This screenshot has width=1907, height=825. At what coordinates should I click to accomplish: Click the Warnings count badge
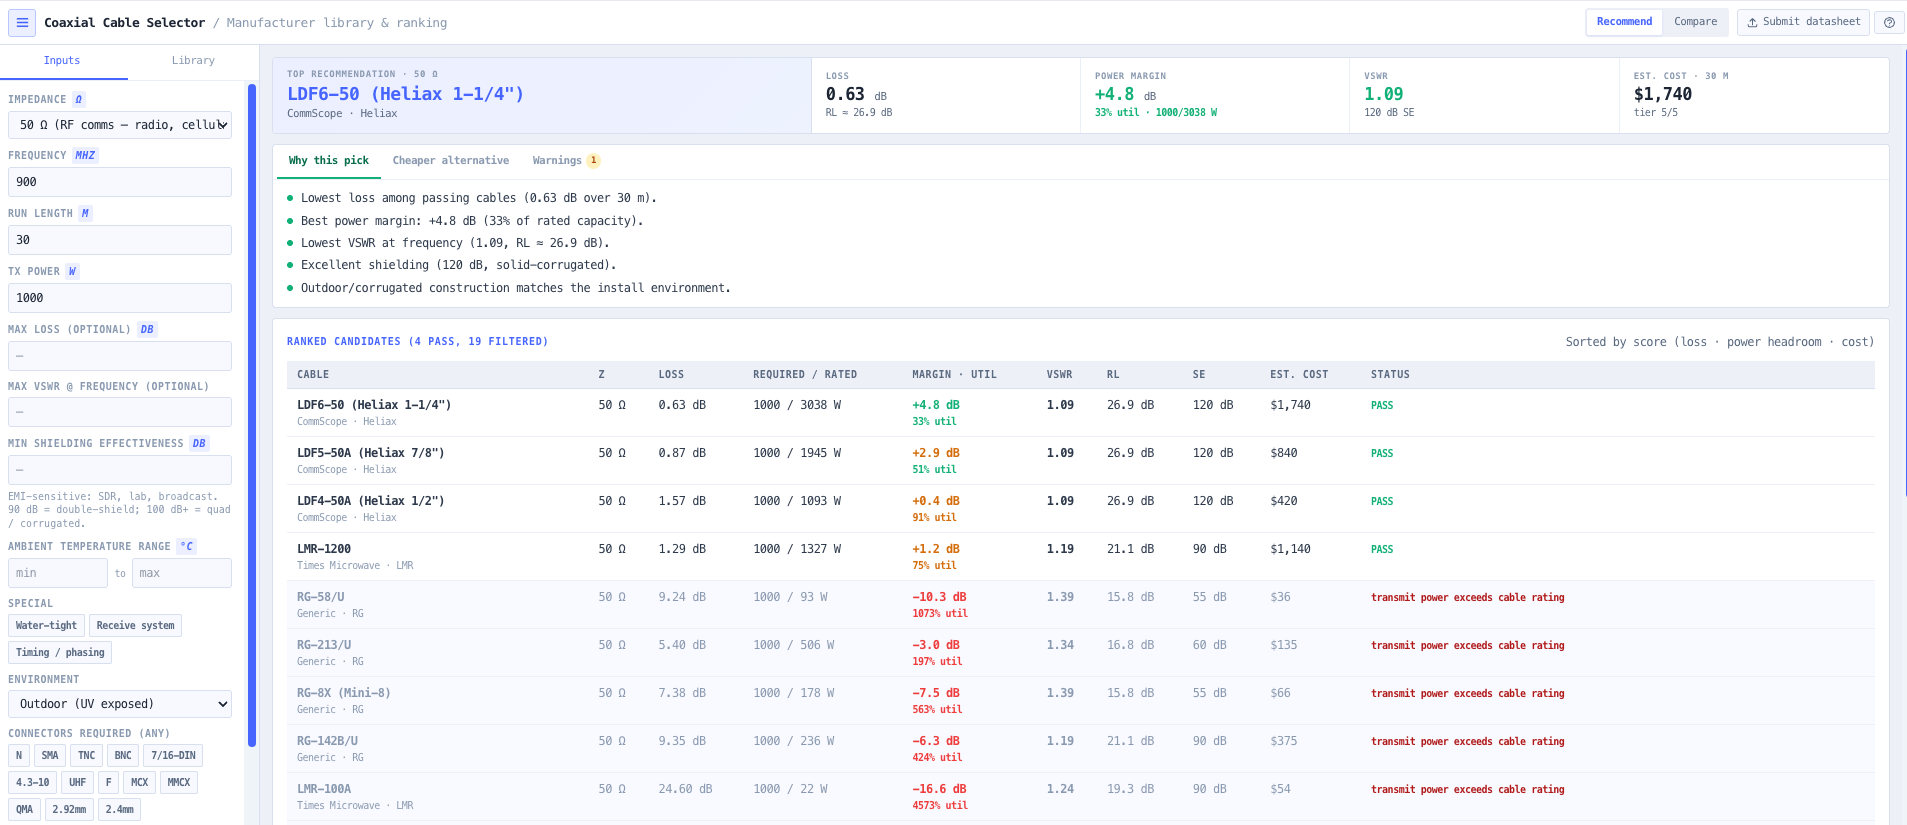[593, 161]
